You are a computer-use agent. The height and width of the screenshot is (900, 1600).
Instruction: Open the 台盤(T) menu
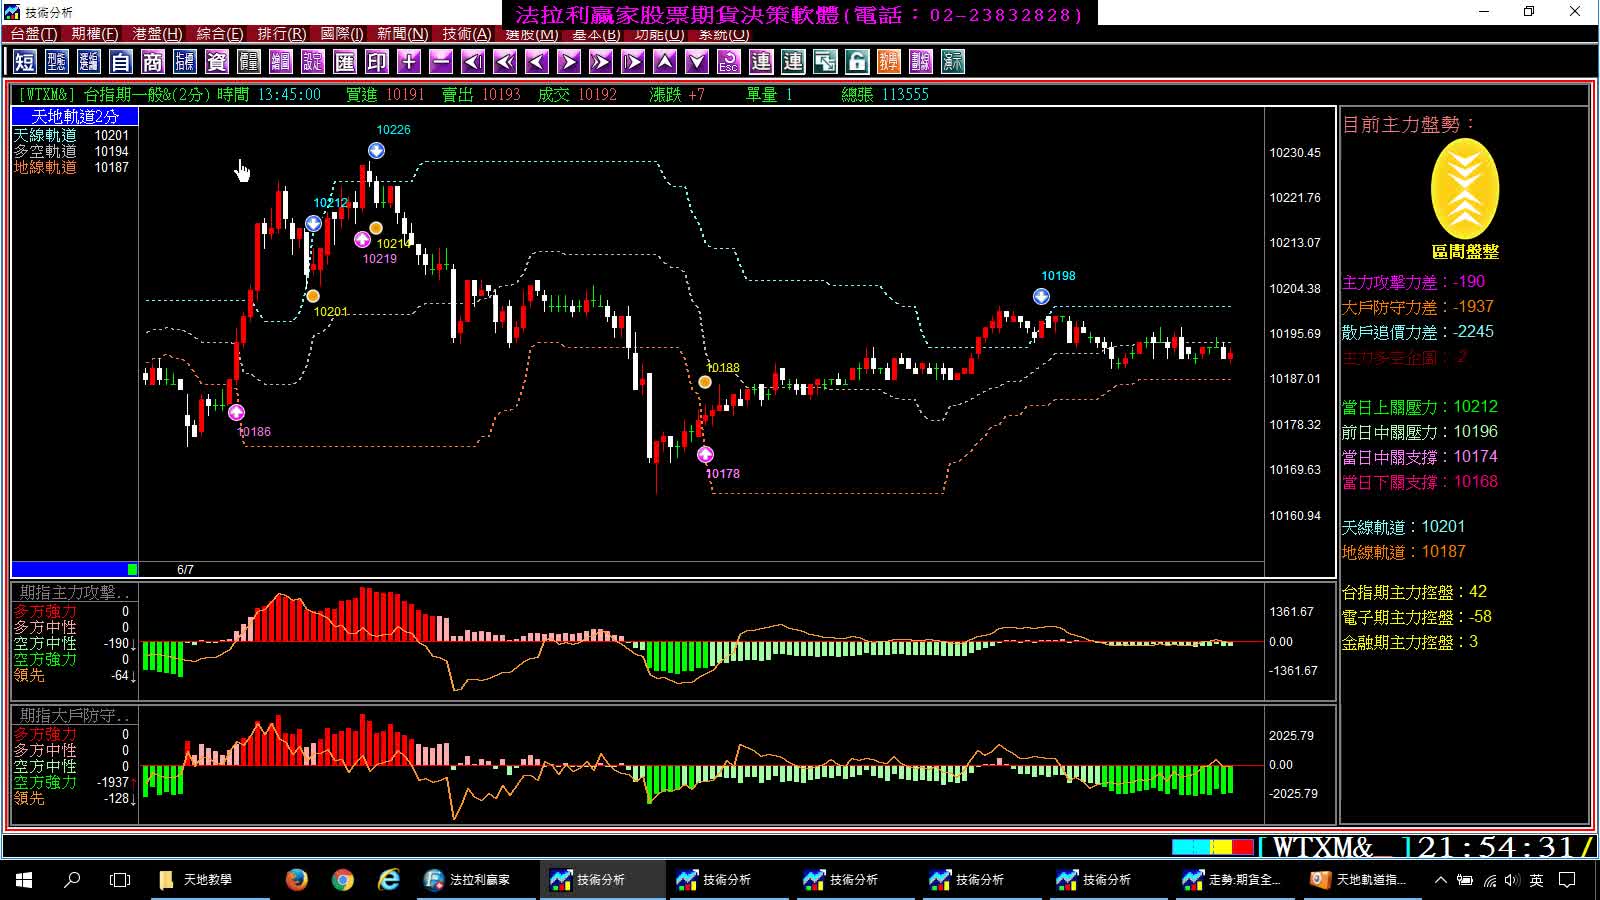pos(34,34)
